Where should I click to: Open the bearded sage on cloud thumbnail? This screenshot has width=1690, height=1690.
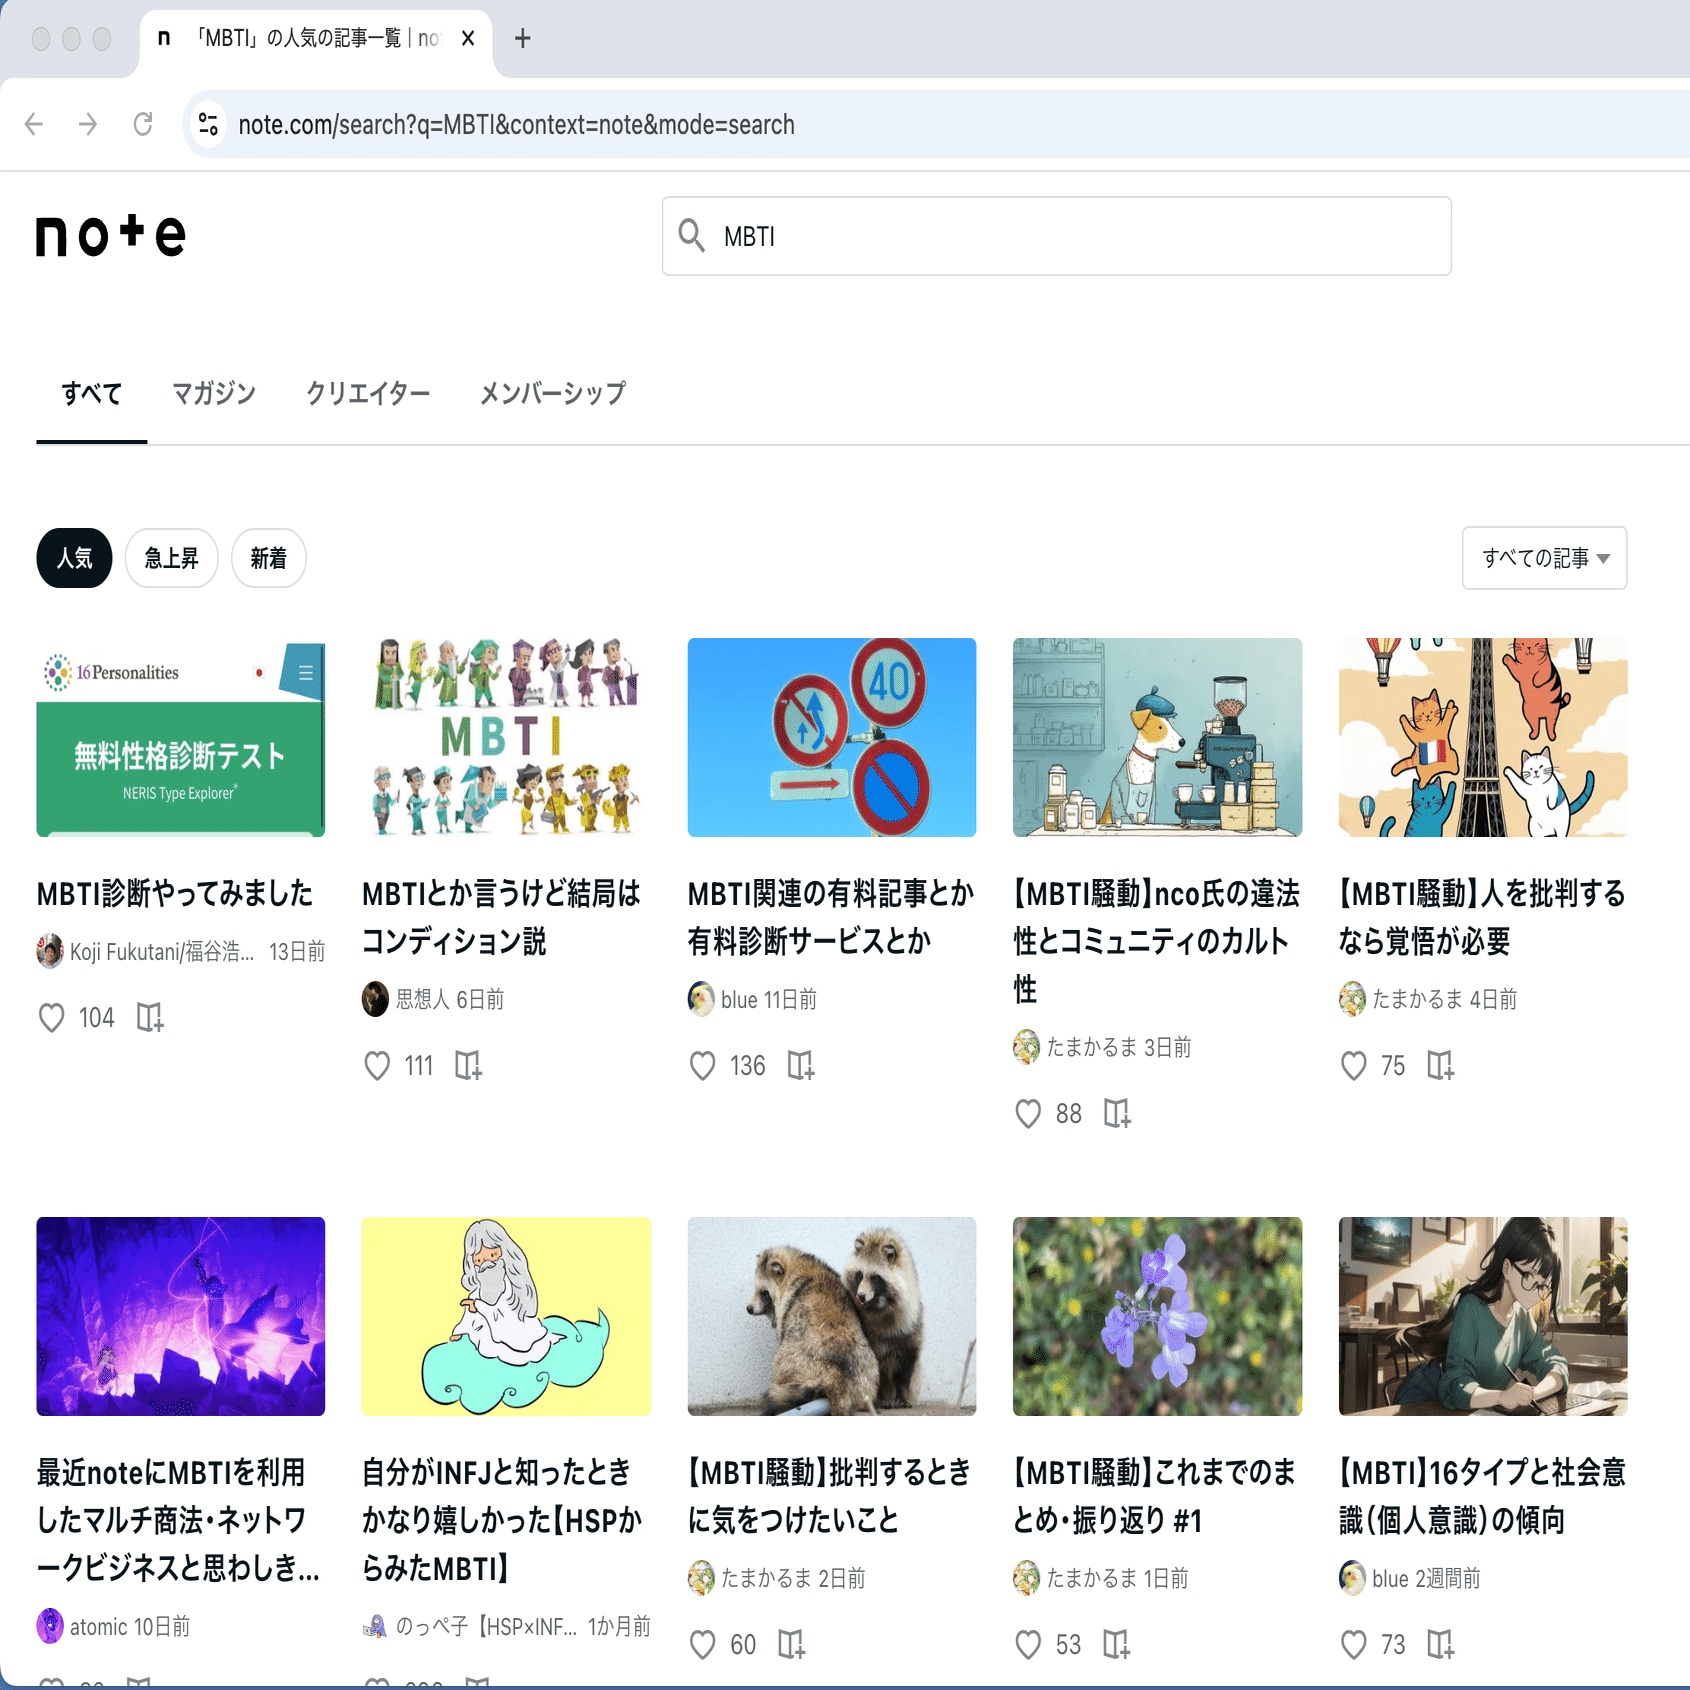point(506,1316)
